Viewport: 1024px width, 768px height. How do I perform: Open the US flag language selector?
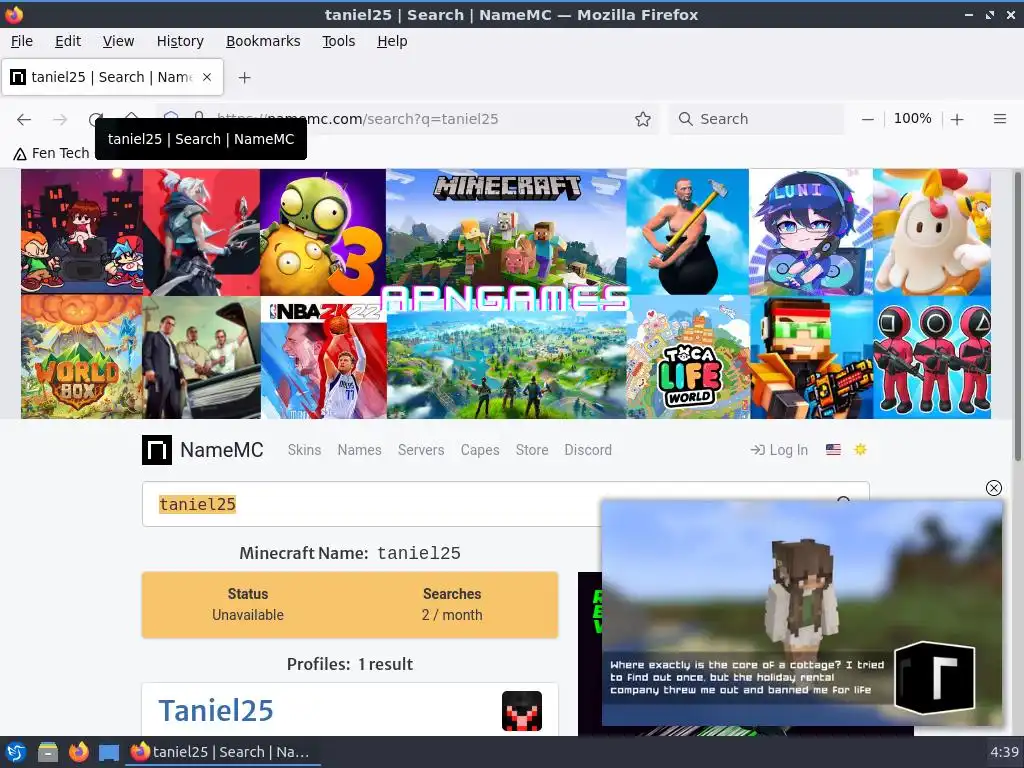point(833,449)
